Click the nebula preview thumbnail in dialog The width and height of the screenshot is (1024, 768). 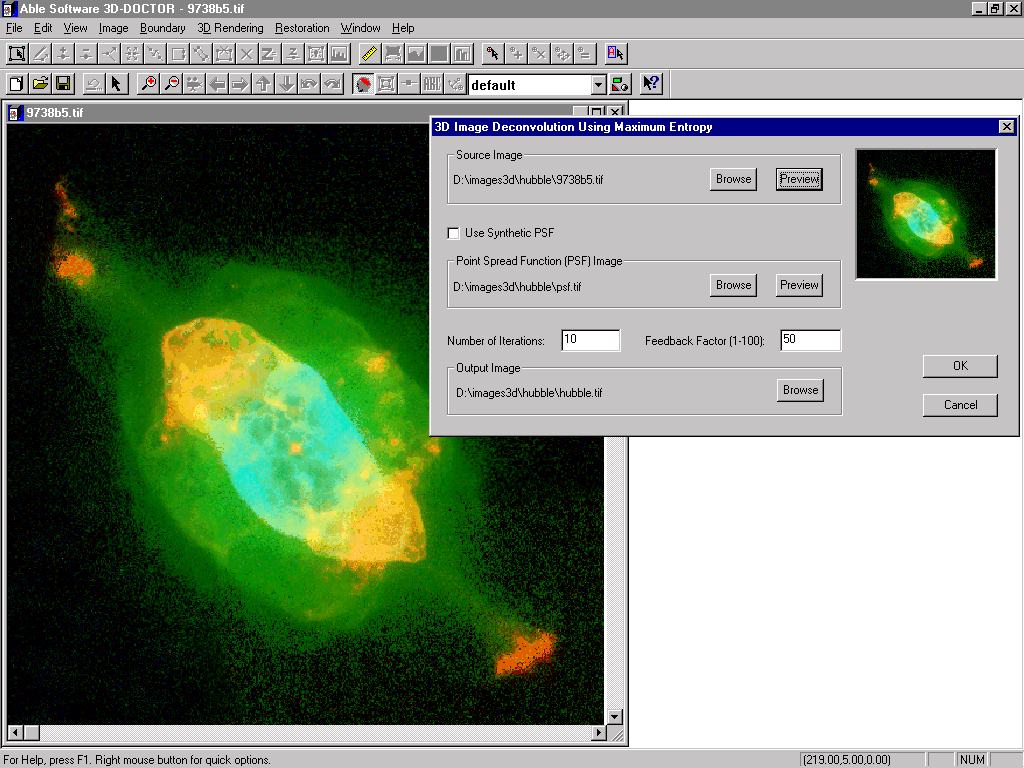926,214
